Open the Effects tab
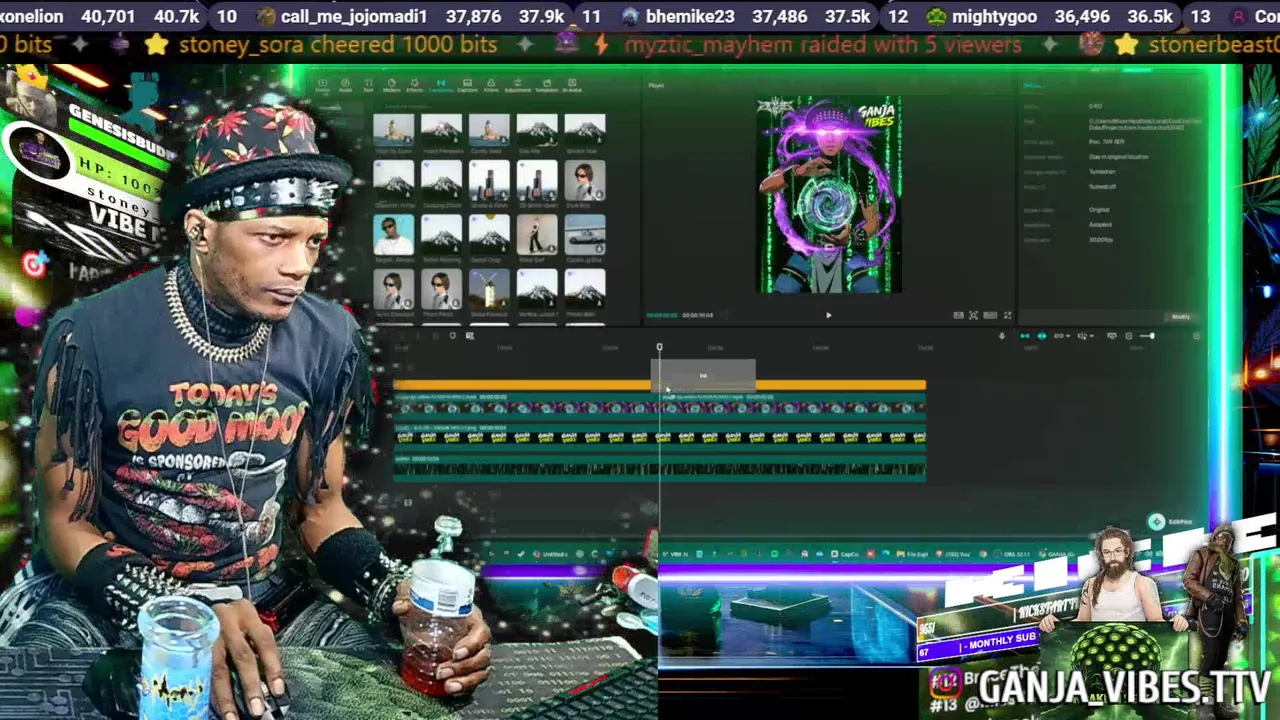 tap(415, 85)
